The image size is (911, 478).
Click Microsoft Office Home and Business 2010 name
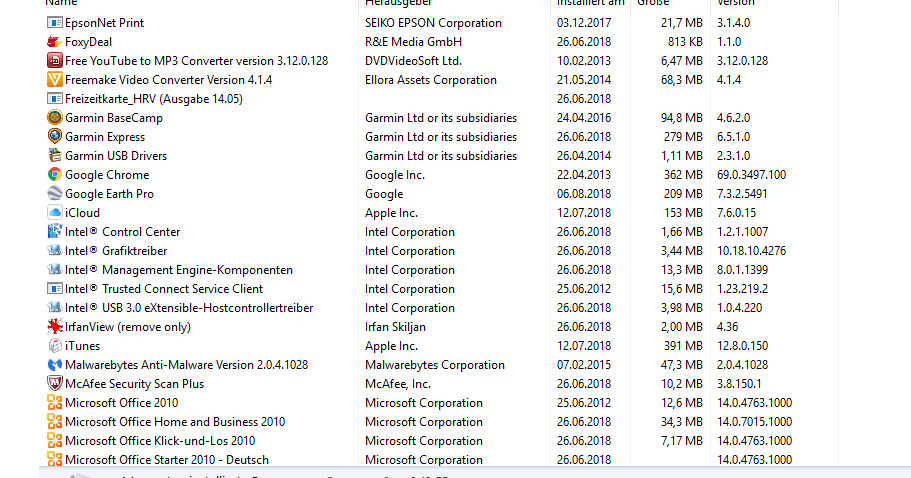175,422
